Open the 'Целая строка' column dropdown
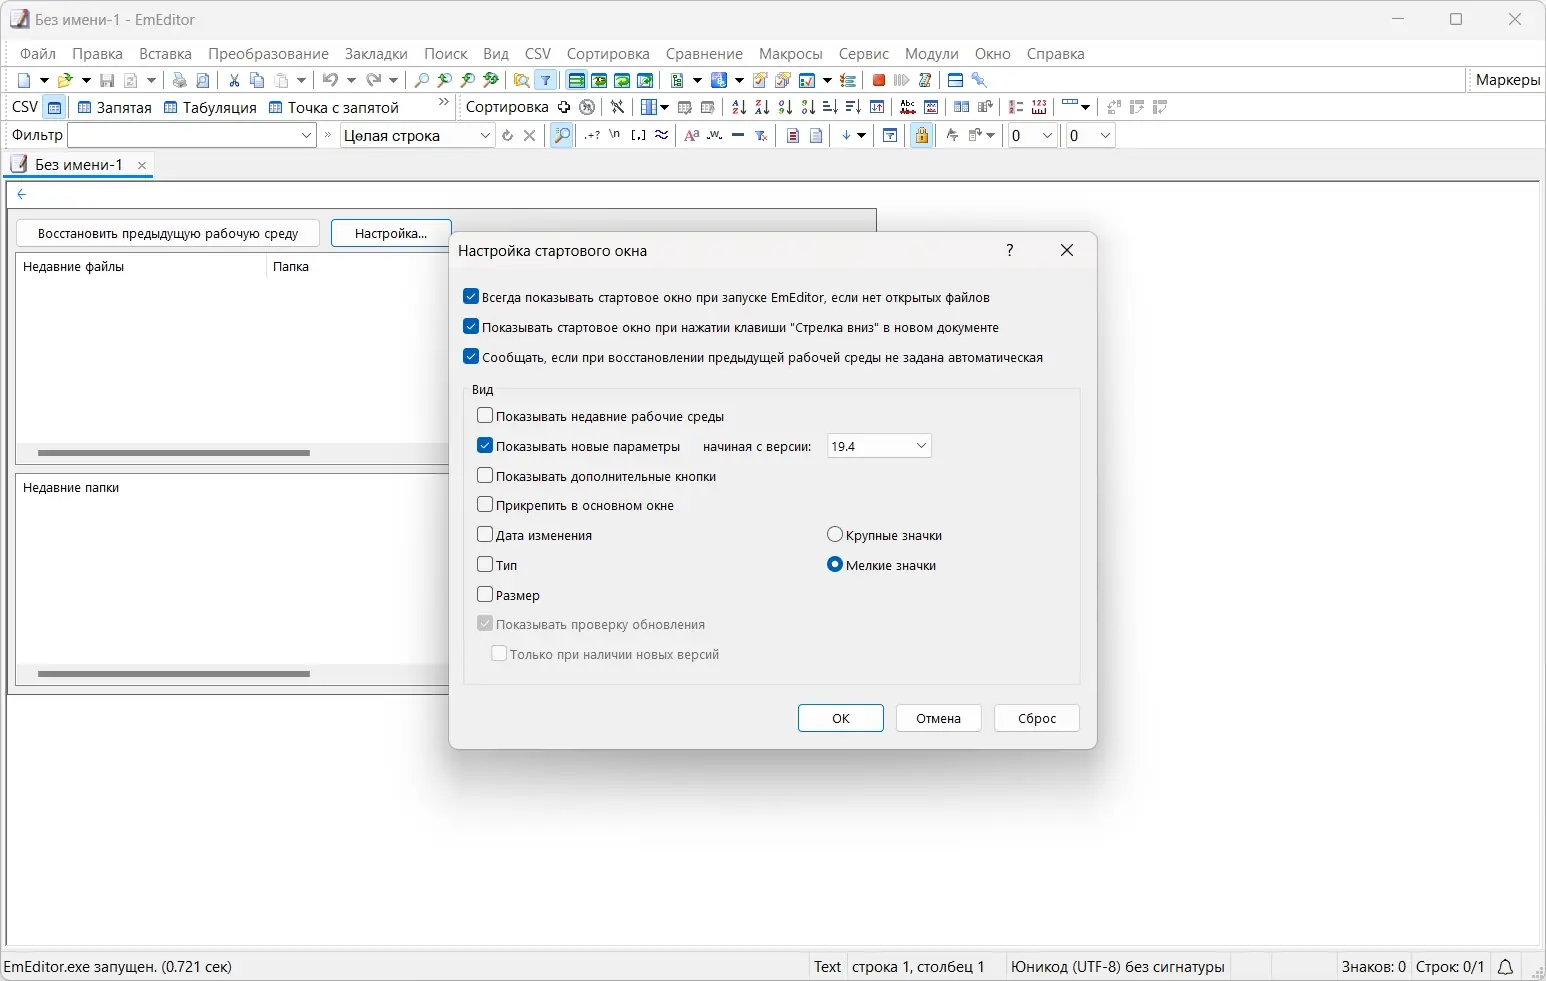Image resolution: width=1546 pixels, height=981 pixels. coord(485,135)
